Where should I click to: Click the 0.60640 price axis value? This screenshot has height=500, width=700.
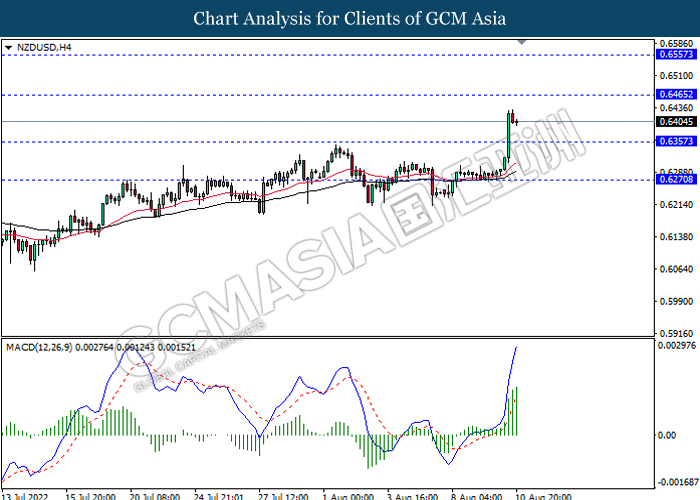tap(676, 269)
